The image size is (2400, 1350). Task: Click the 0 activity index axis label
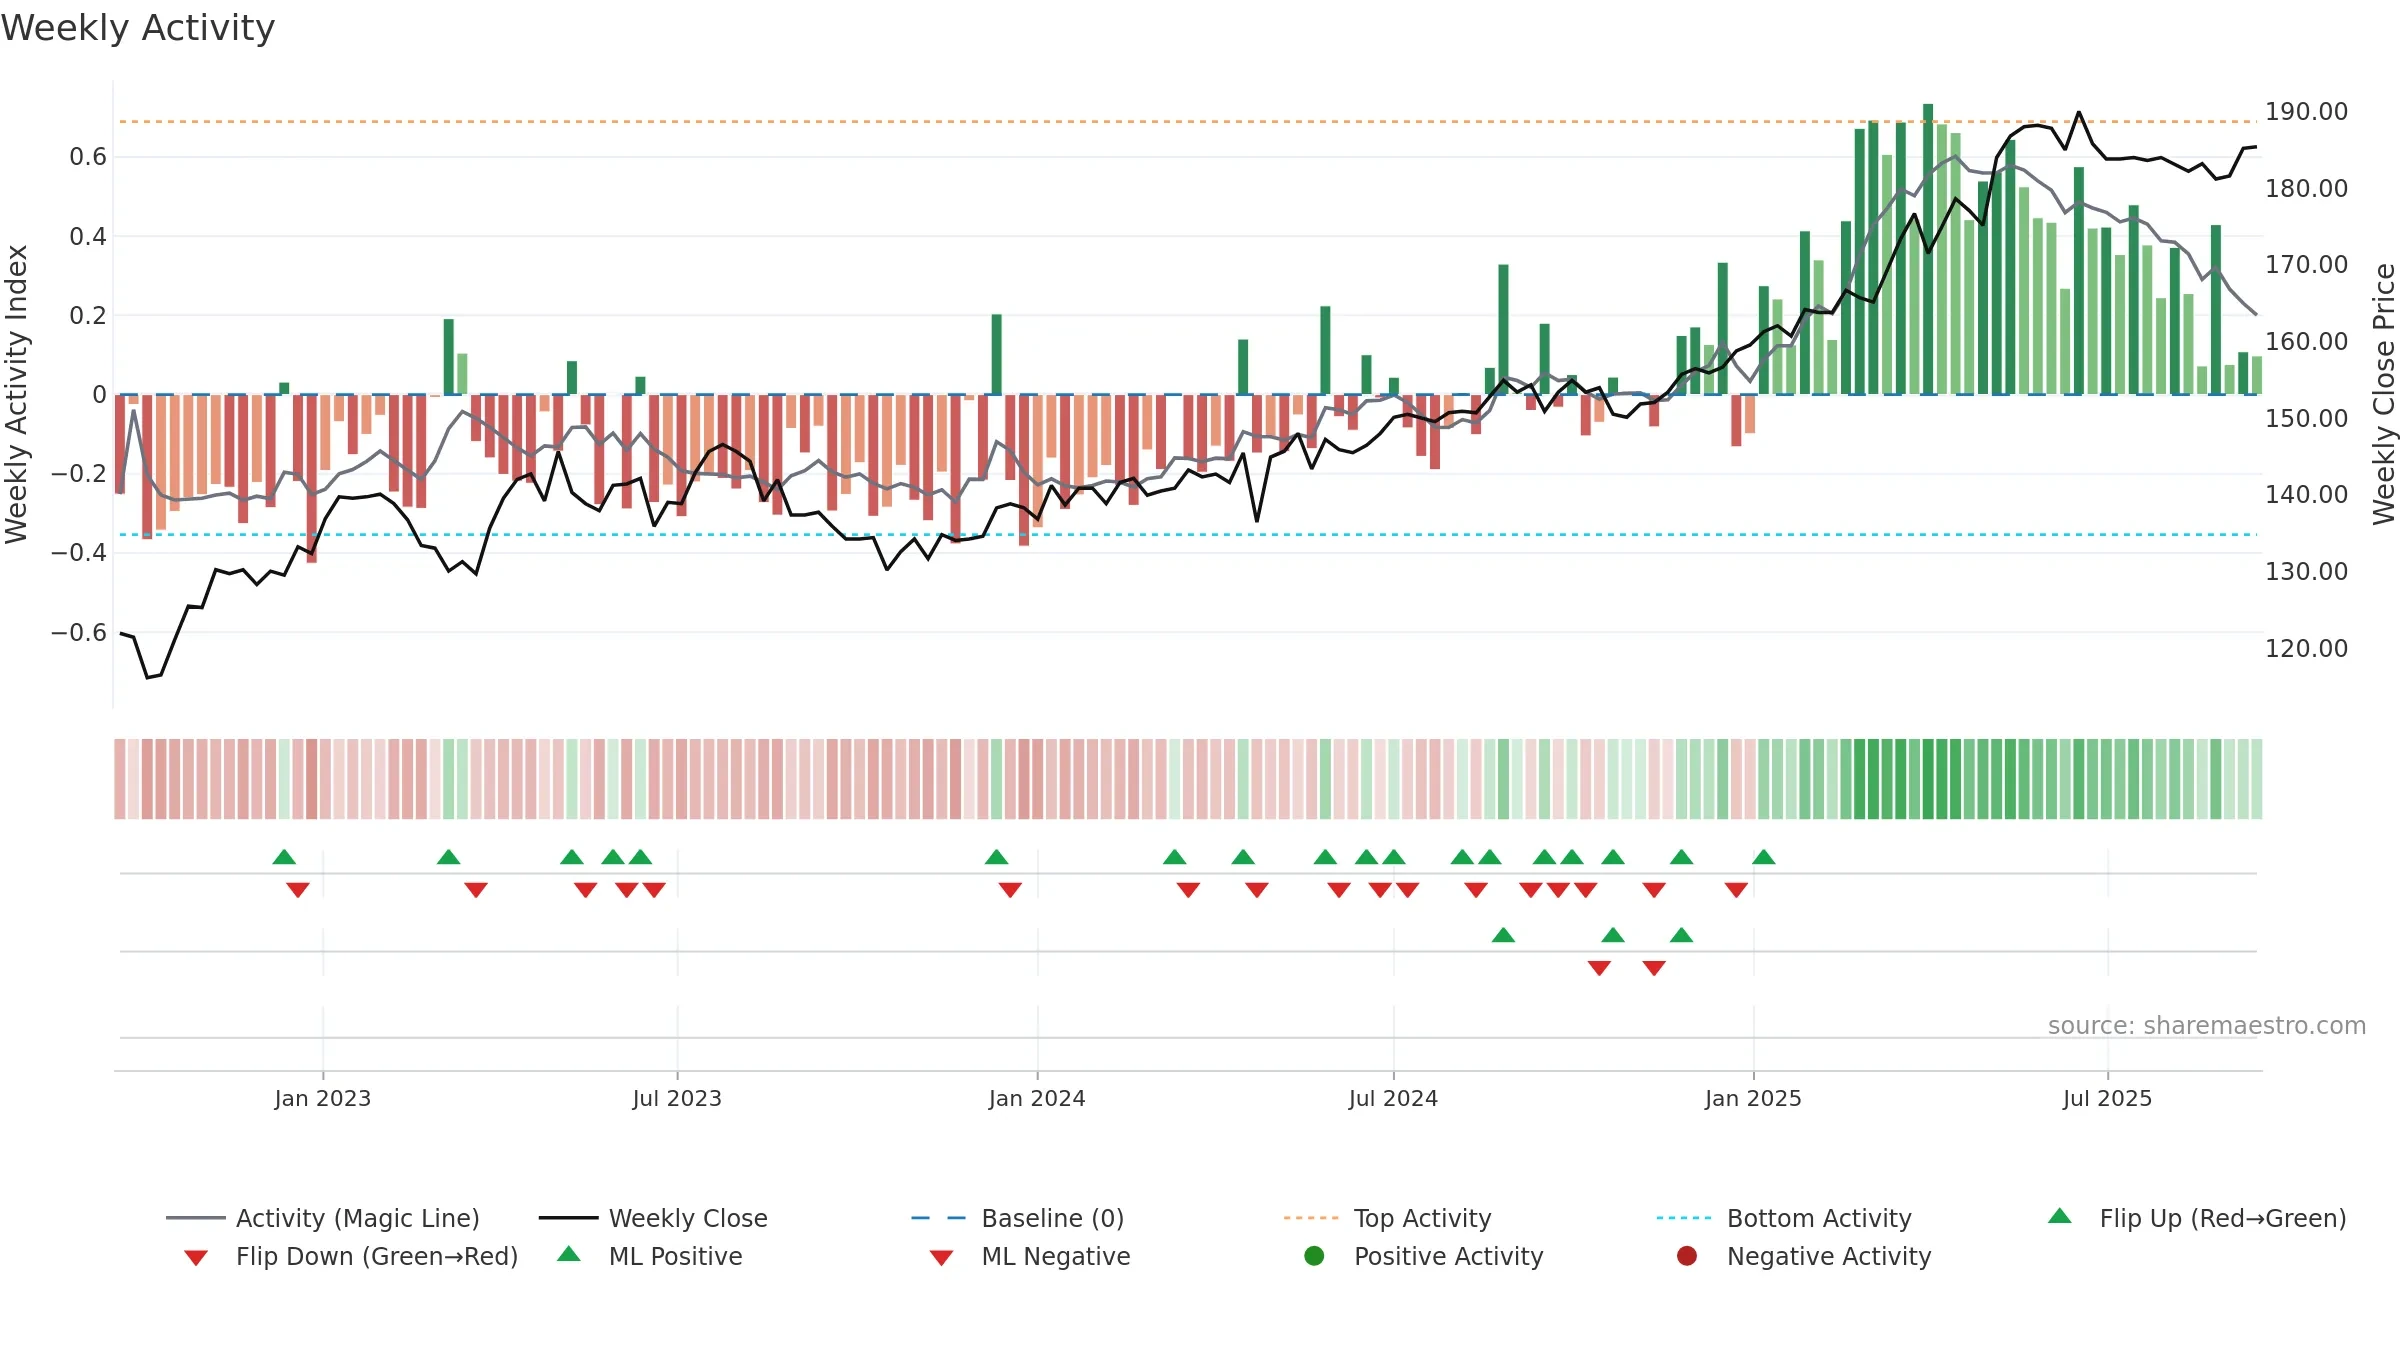(x=99, y=395)
